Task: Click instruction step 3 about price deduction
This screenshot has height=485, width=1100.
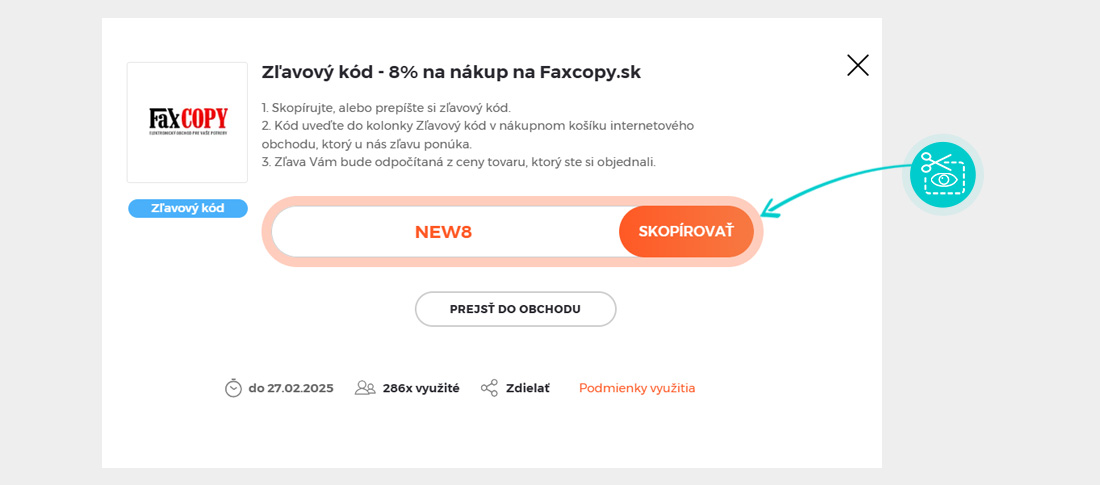Action: 459,162
